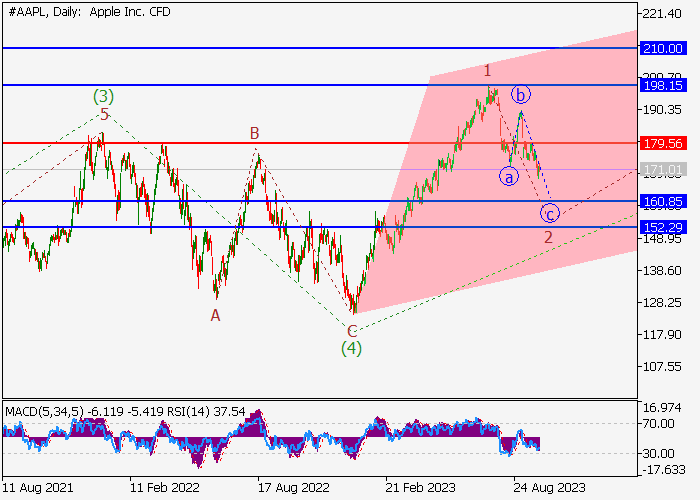Image resolution: width=700 pixels, height=500 pixels.
Task: Click the 190.35 price axis value
Action: click(662, 110)
